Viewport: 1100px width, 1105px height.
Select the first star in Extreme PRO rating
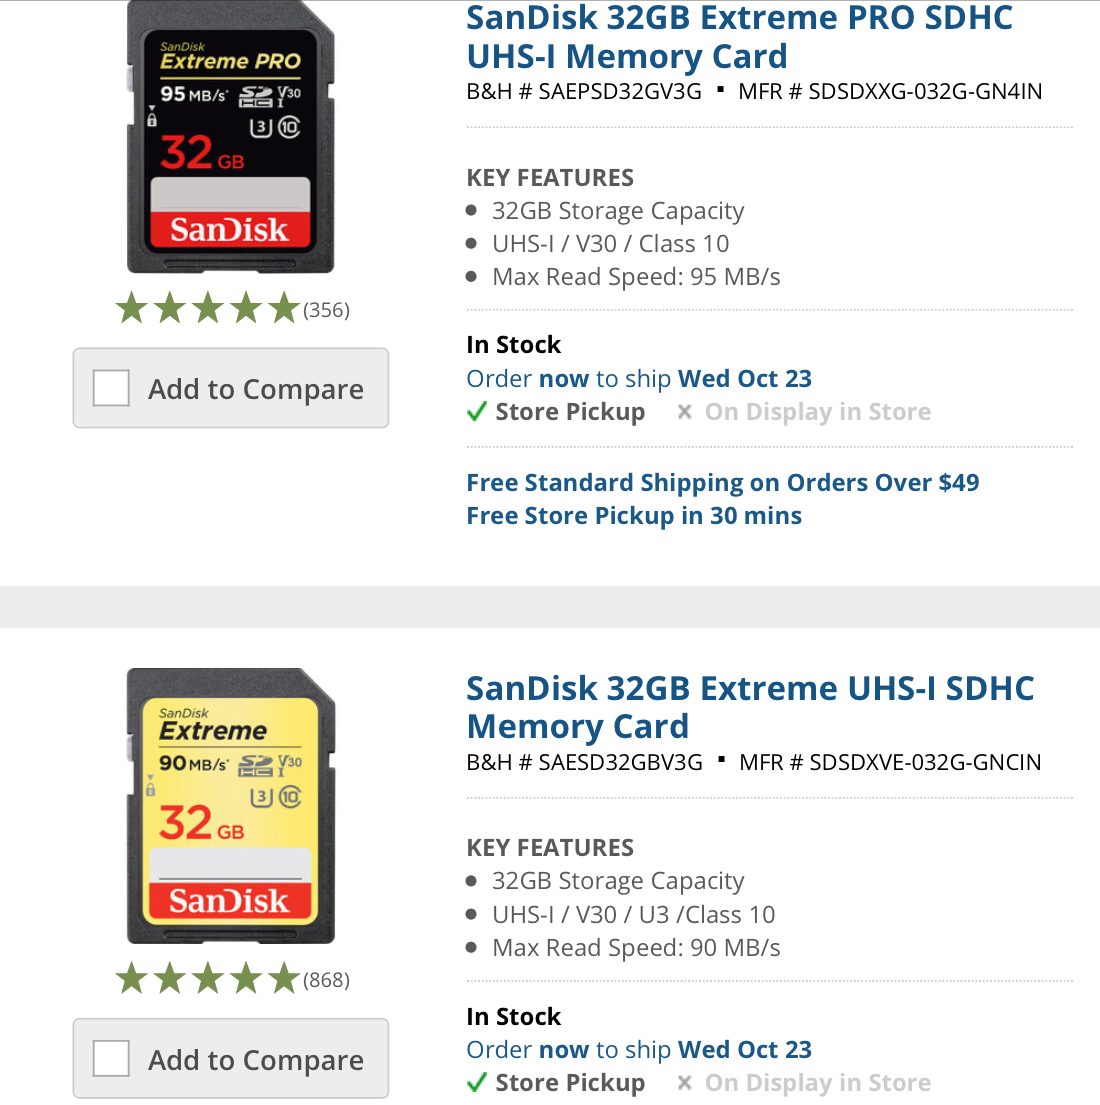click(x=130, y=307)
